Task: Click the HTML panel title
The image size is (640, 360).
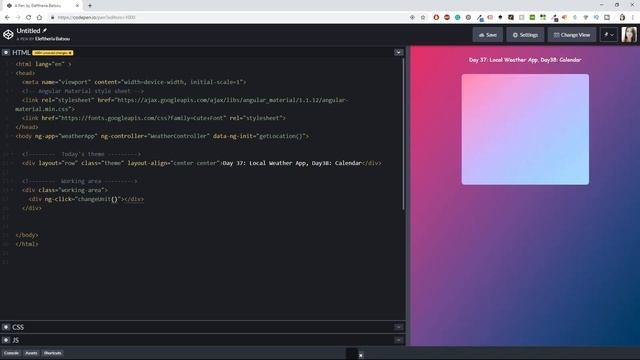Action: coord(21,53)
